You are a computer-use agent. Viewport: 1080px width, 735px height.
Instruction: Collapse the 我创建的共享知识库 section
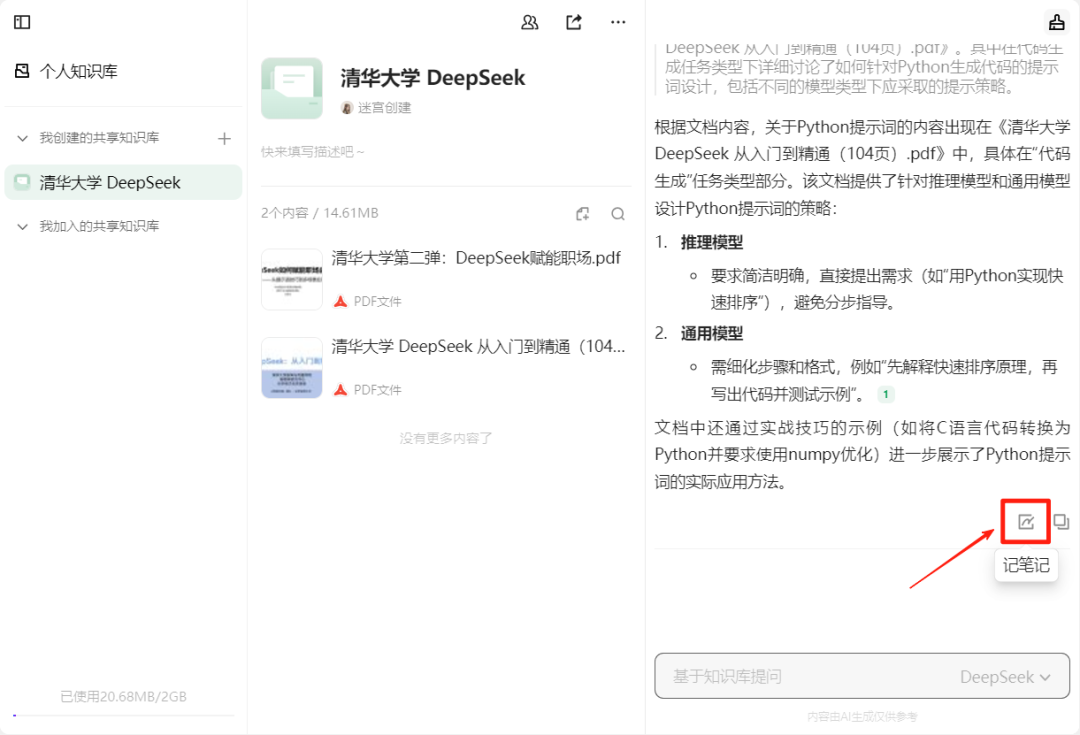pos(22,137)
